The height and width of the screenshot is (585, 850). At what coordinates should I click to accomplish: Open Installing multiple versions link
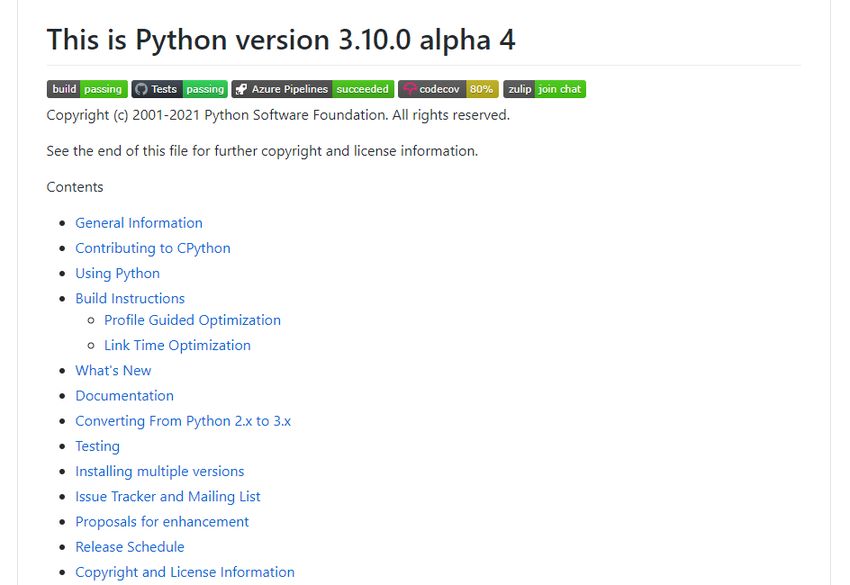(x=160, y=472)
